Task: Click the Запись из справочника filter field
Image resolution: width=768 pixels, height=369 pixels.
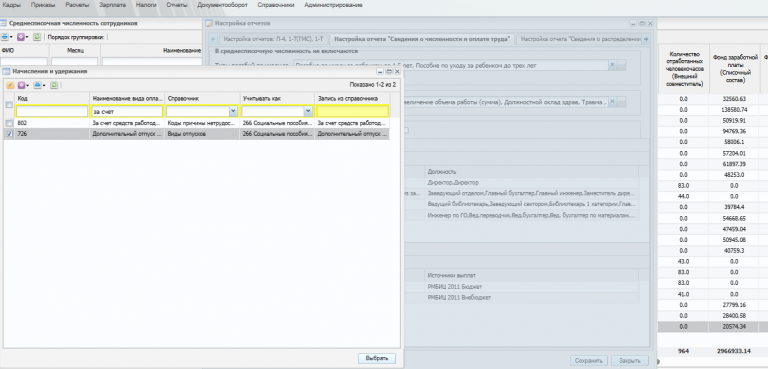Action: tap(353, 112)
